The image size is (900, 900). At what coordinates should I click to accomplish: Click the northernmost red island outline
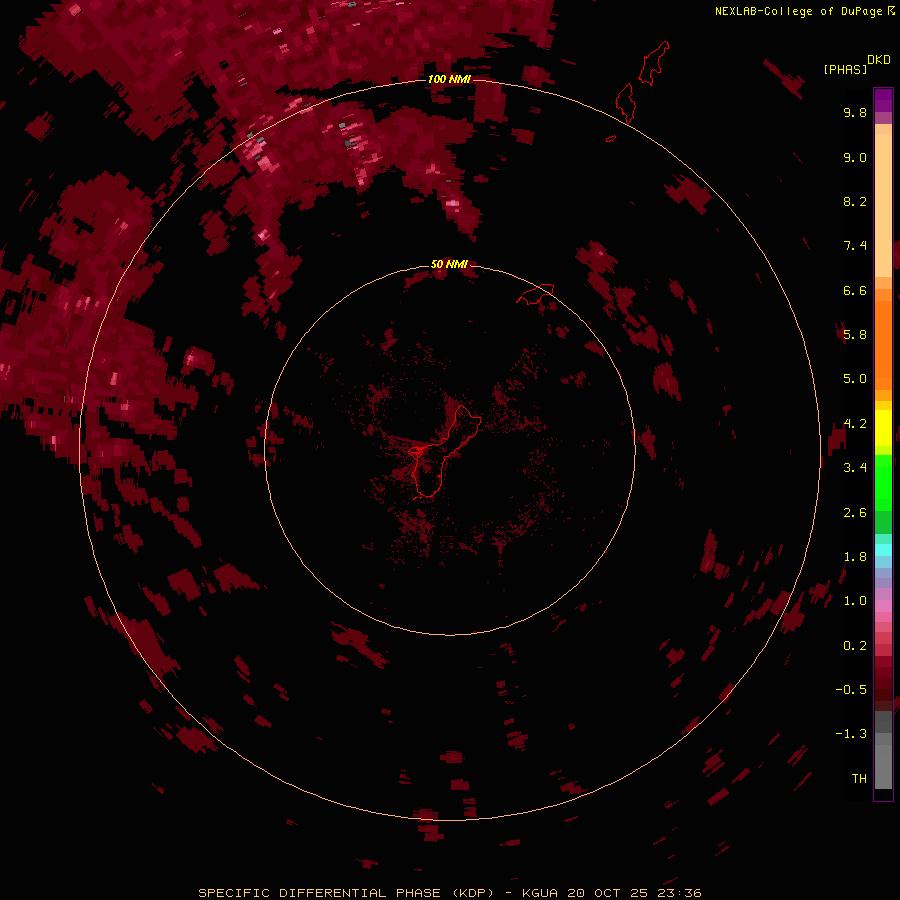[x=654, y=63]
